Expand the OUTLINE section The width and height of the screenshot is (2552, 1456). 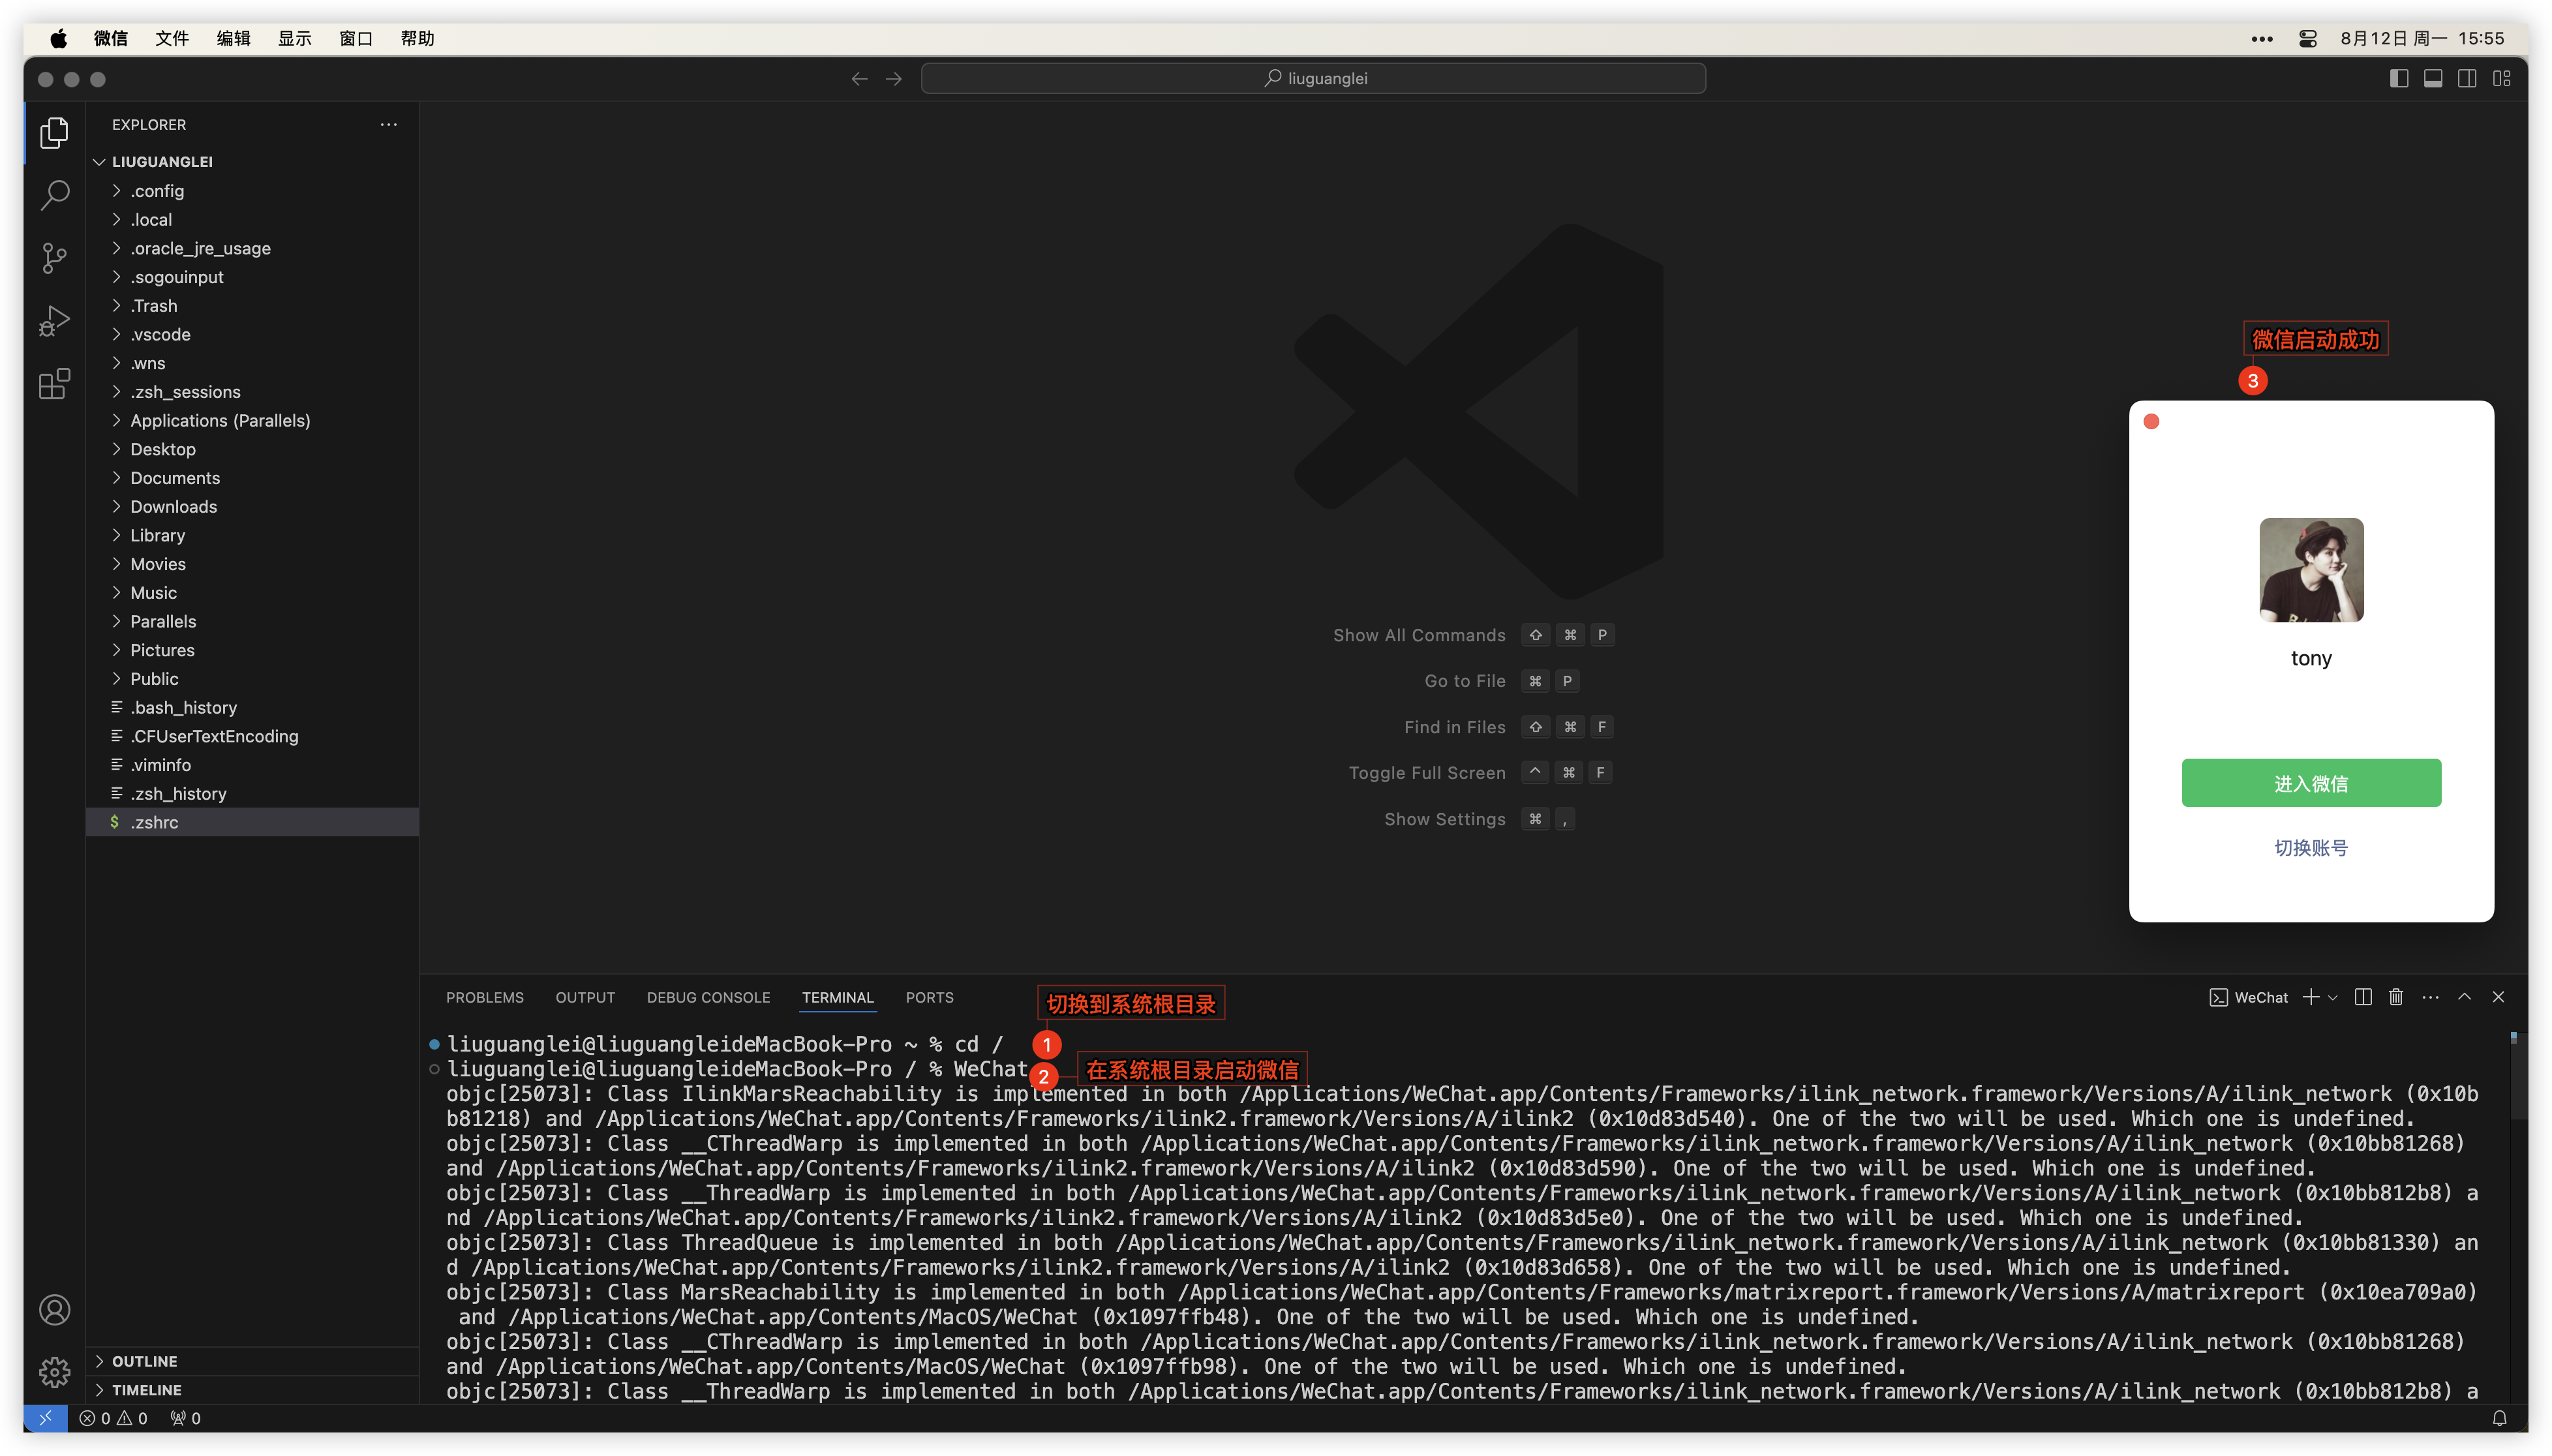pyautogui.click(x=144, y=1361)
